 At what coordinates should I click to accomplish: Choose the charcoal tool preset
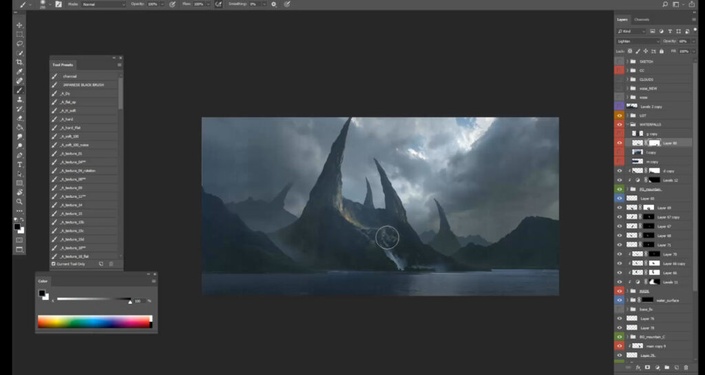tap(84, 76)
